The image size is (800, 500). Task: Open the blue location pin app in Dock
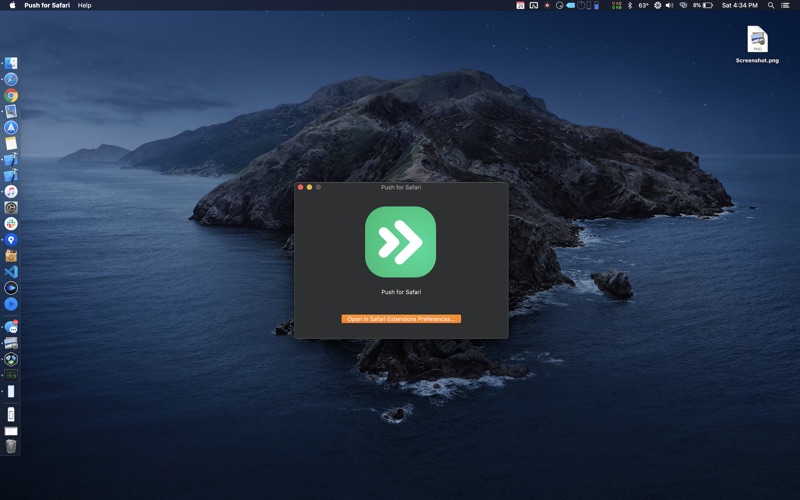coord(11,240)
